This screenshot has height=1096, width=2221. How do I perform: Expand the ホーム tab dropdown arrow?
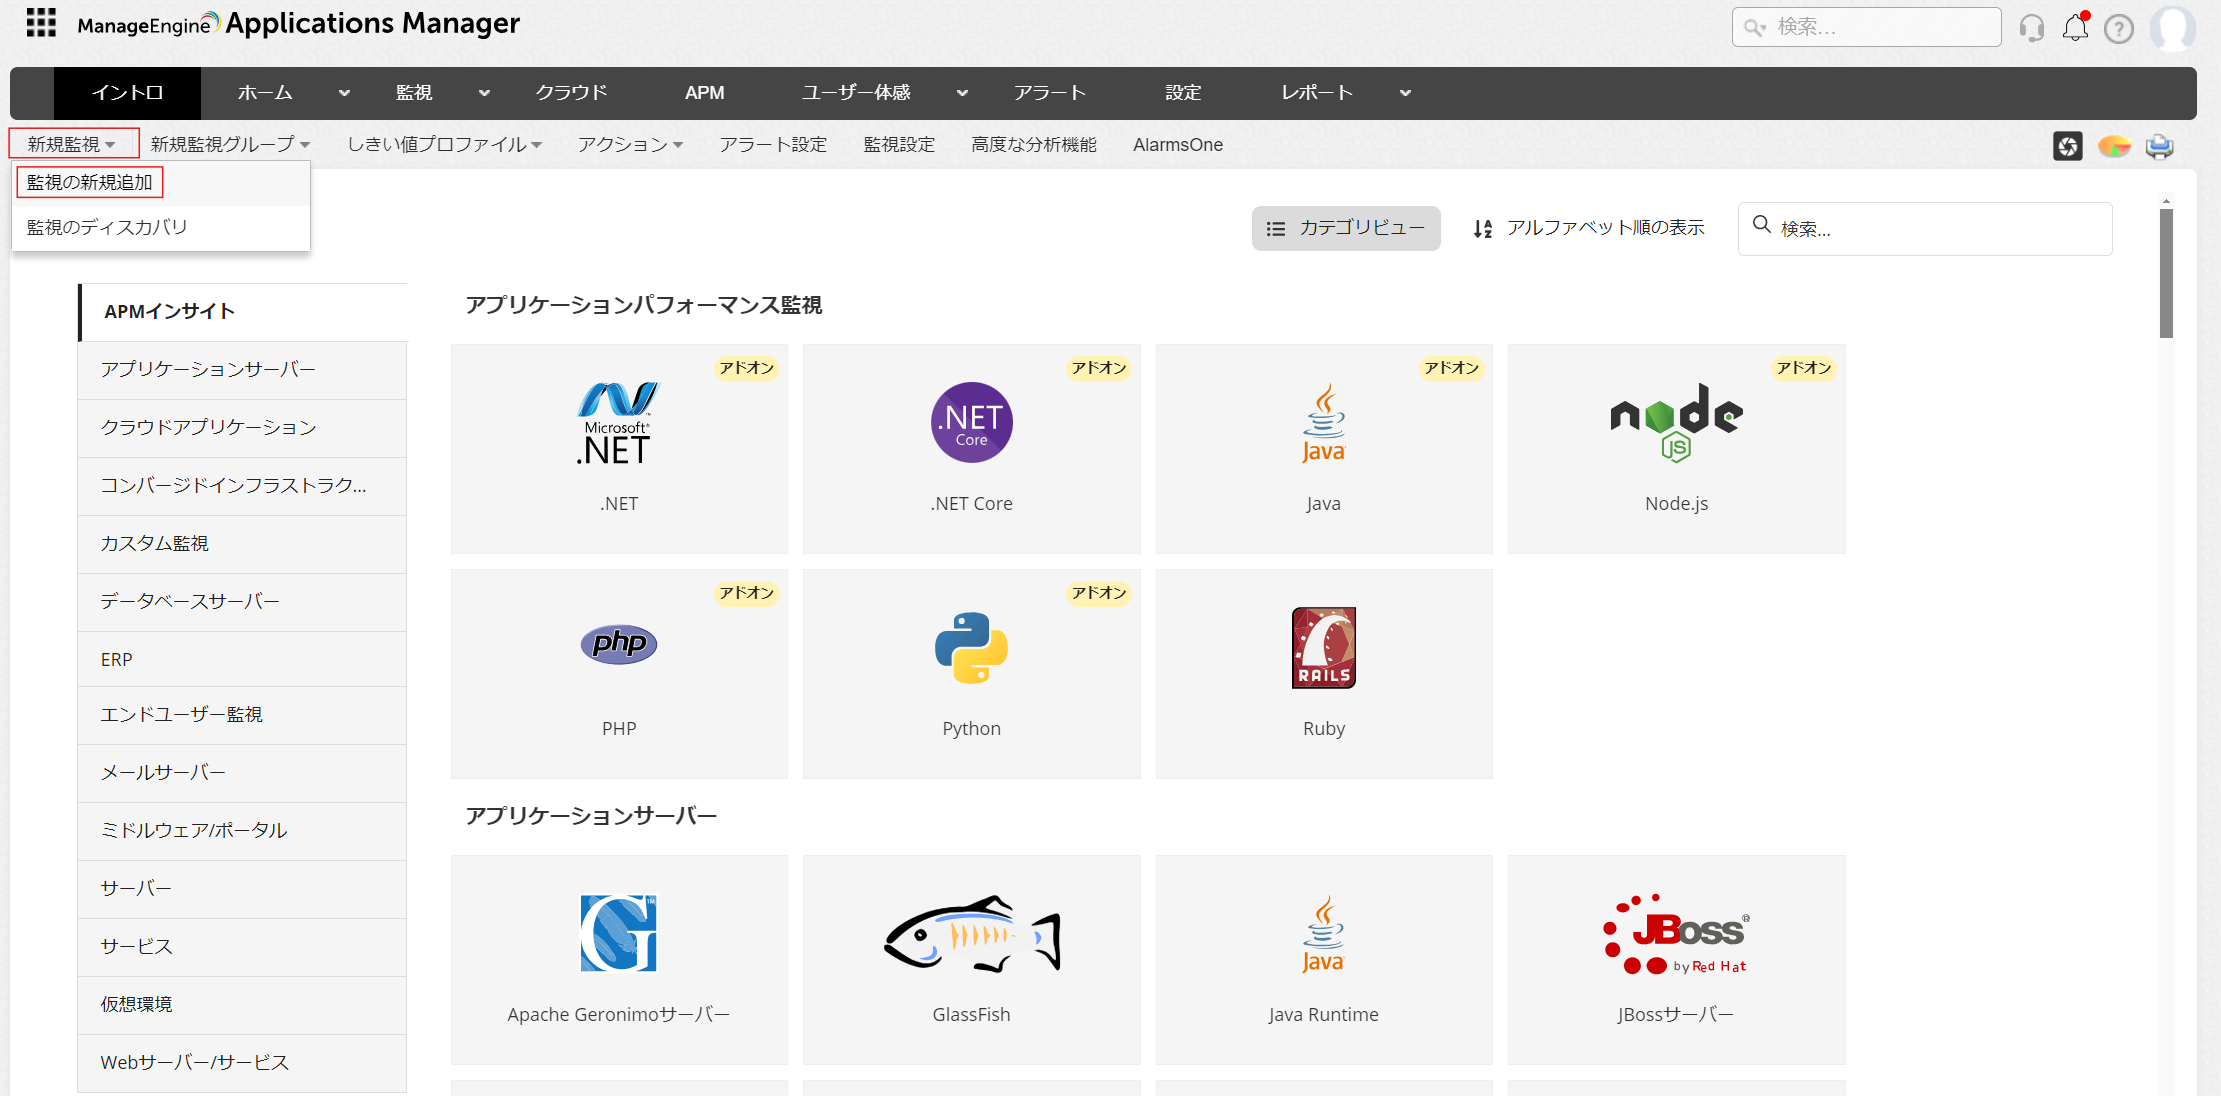(x=344, y=93)
